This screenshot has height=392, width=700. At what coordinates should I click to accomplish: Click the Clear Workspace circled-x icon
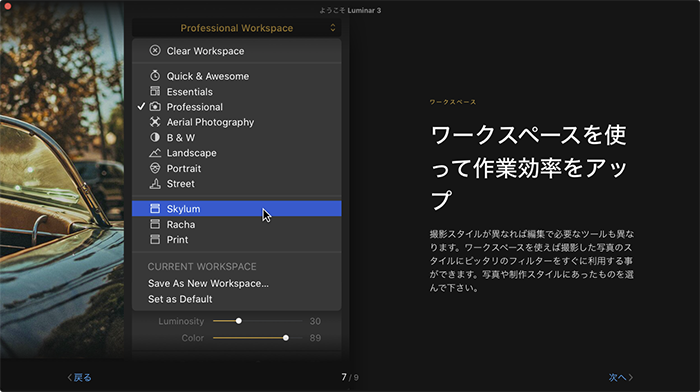click(155, 50)
